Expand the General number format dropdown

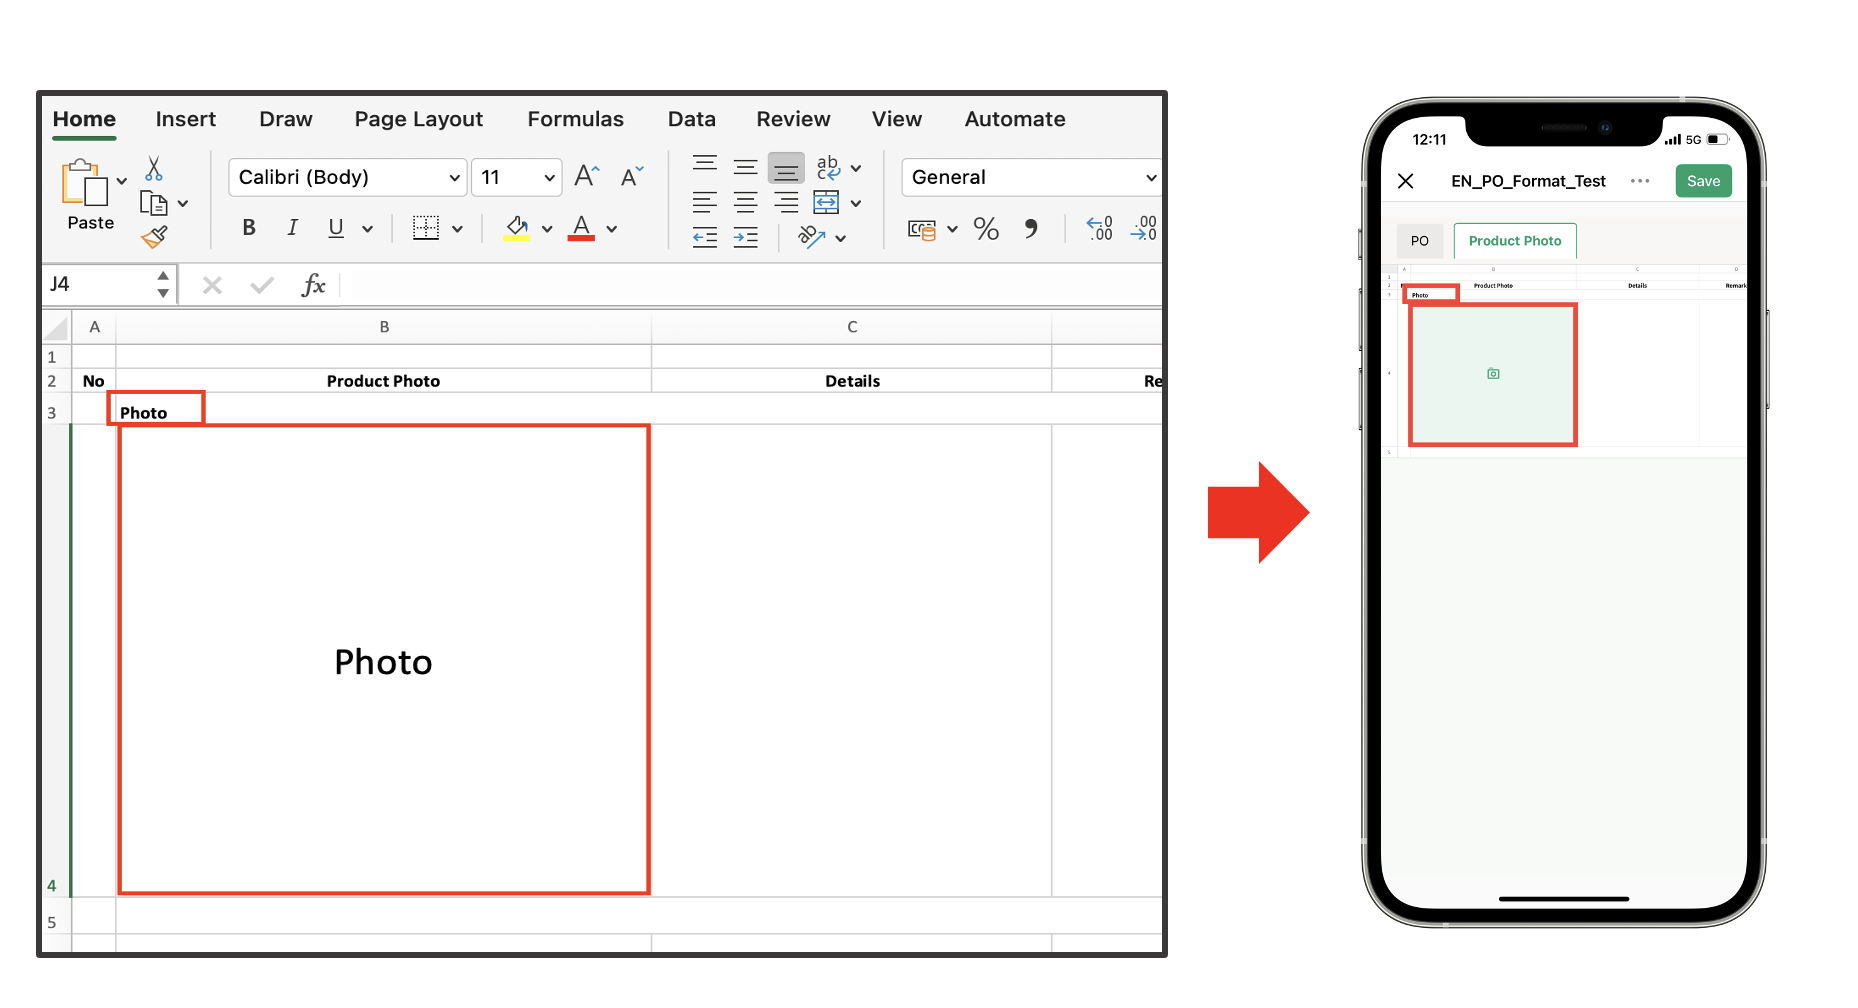[x=1031, y=178]
